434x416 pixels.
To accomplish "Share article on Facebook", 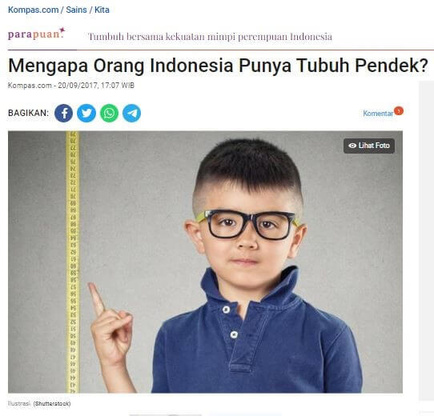I will click(x=64, y=113).
